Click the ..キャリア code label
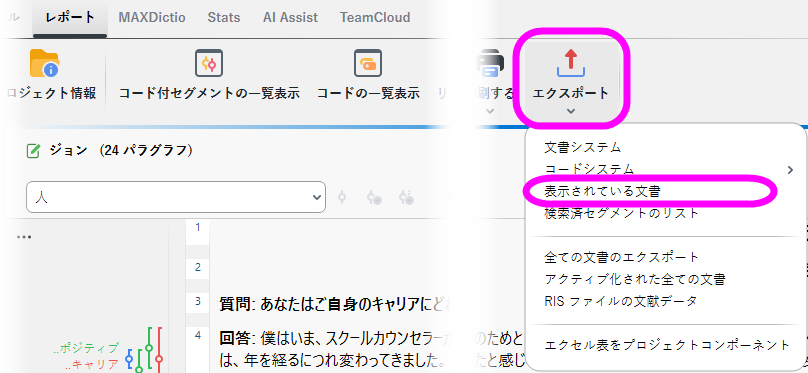This screenshot has height=373, width=808. [x=92, y=365]
